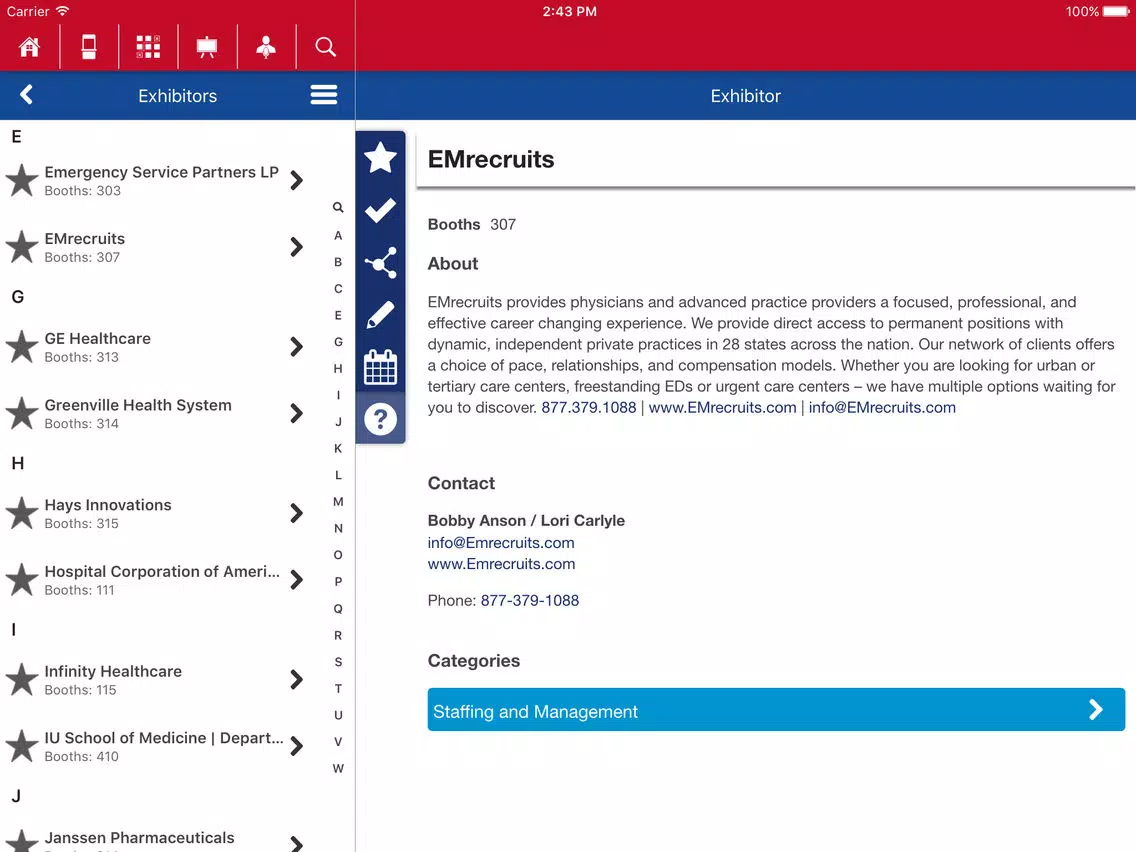Visit www.Emrecruits.com under Contact
This screenshot has width=1136, height=852.
[501, 564]
